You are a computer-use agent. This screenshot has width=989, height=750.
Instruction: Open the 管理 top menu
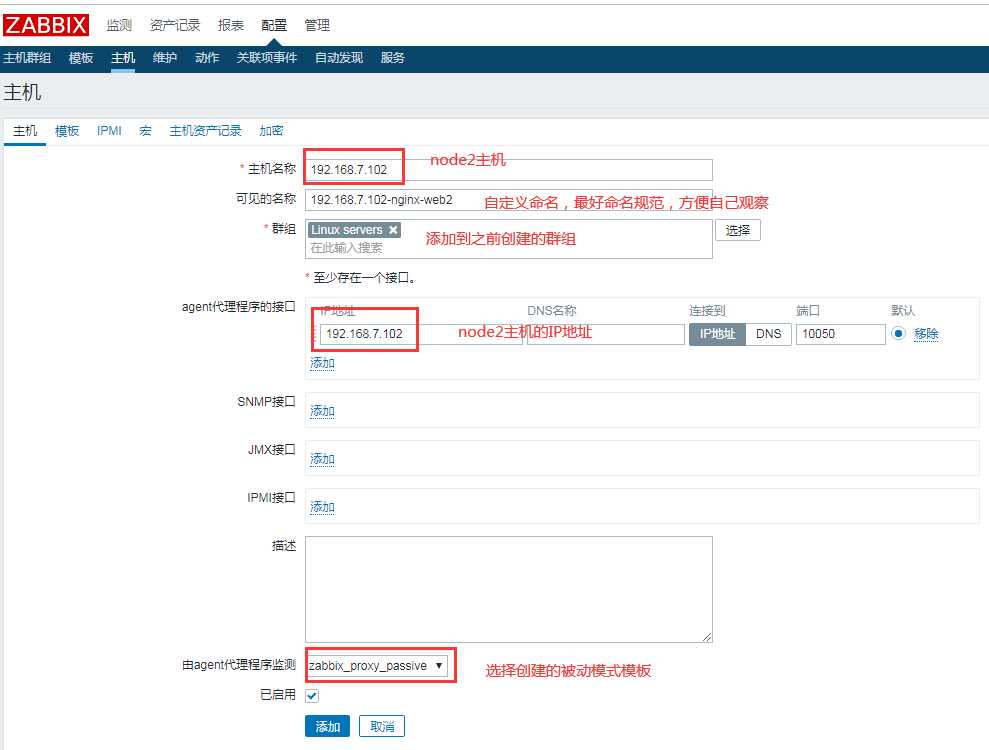pyautogui.click(x=317, y=25)
